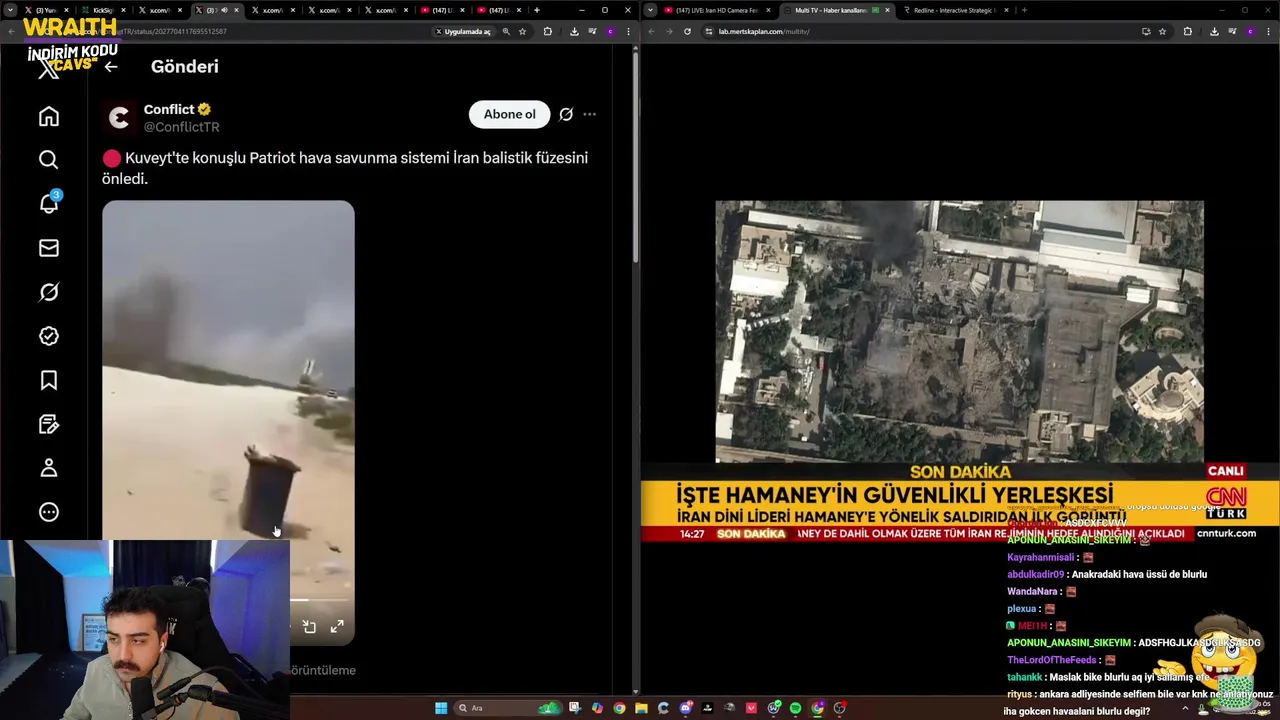Viewport: 1280px width, 720px height.
Task: Bookmark page star in left browser
Action: tap(522, 31)
